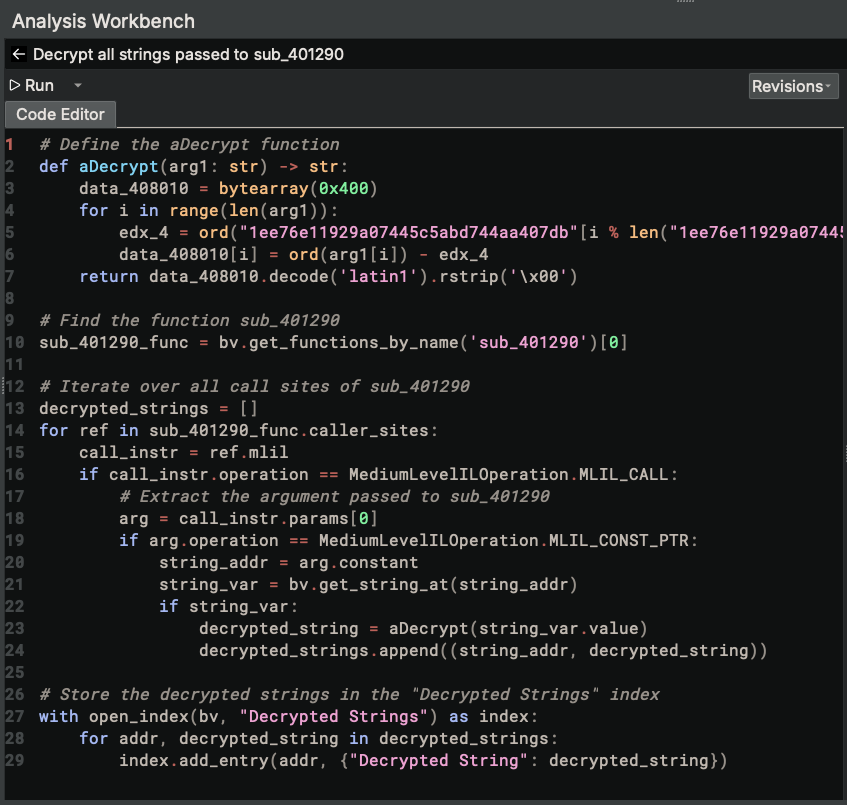The image size is (847, 805).
Task: Click the function name 'aDecrypt' in the def line
Action: click(119, 166)
